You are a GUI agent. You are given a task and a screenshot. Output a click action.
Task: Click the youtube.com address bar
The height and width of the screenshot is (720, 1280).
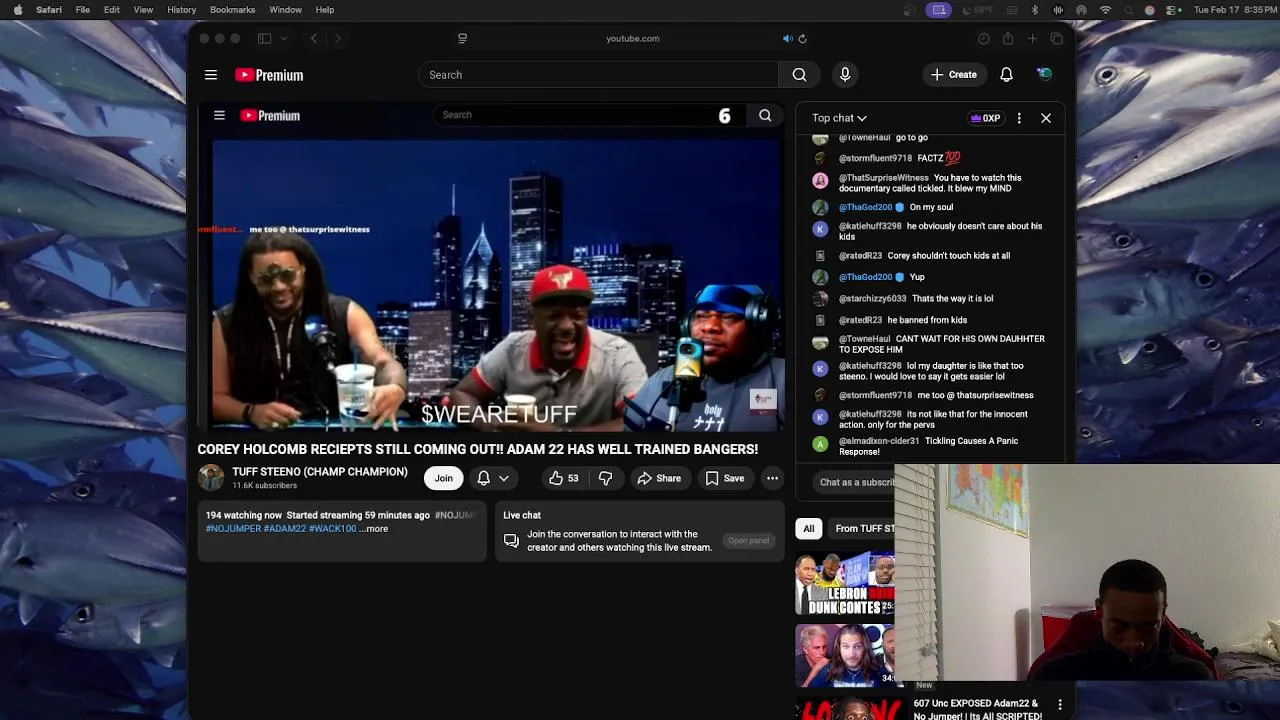(x=632, y=39)
